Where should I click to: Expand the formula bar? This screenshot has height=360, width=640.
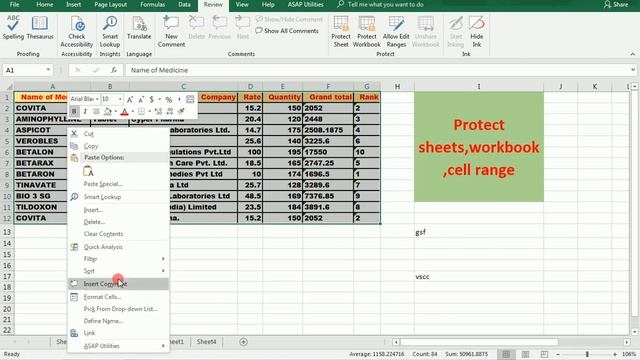(633, 70)
